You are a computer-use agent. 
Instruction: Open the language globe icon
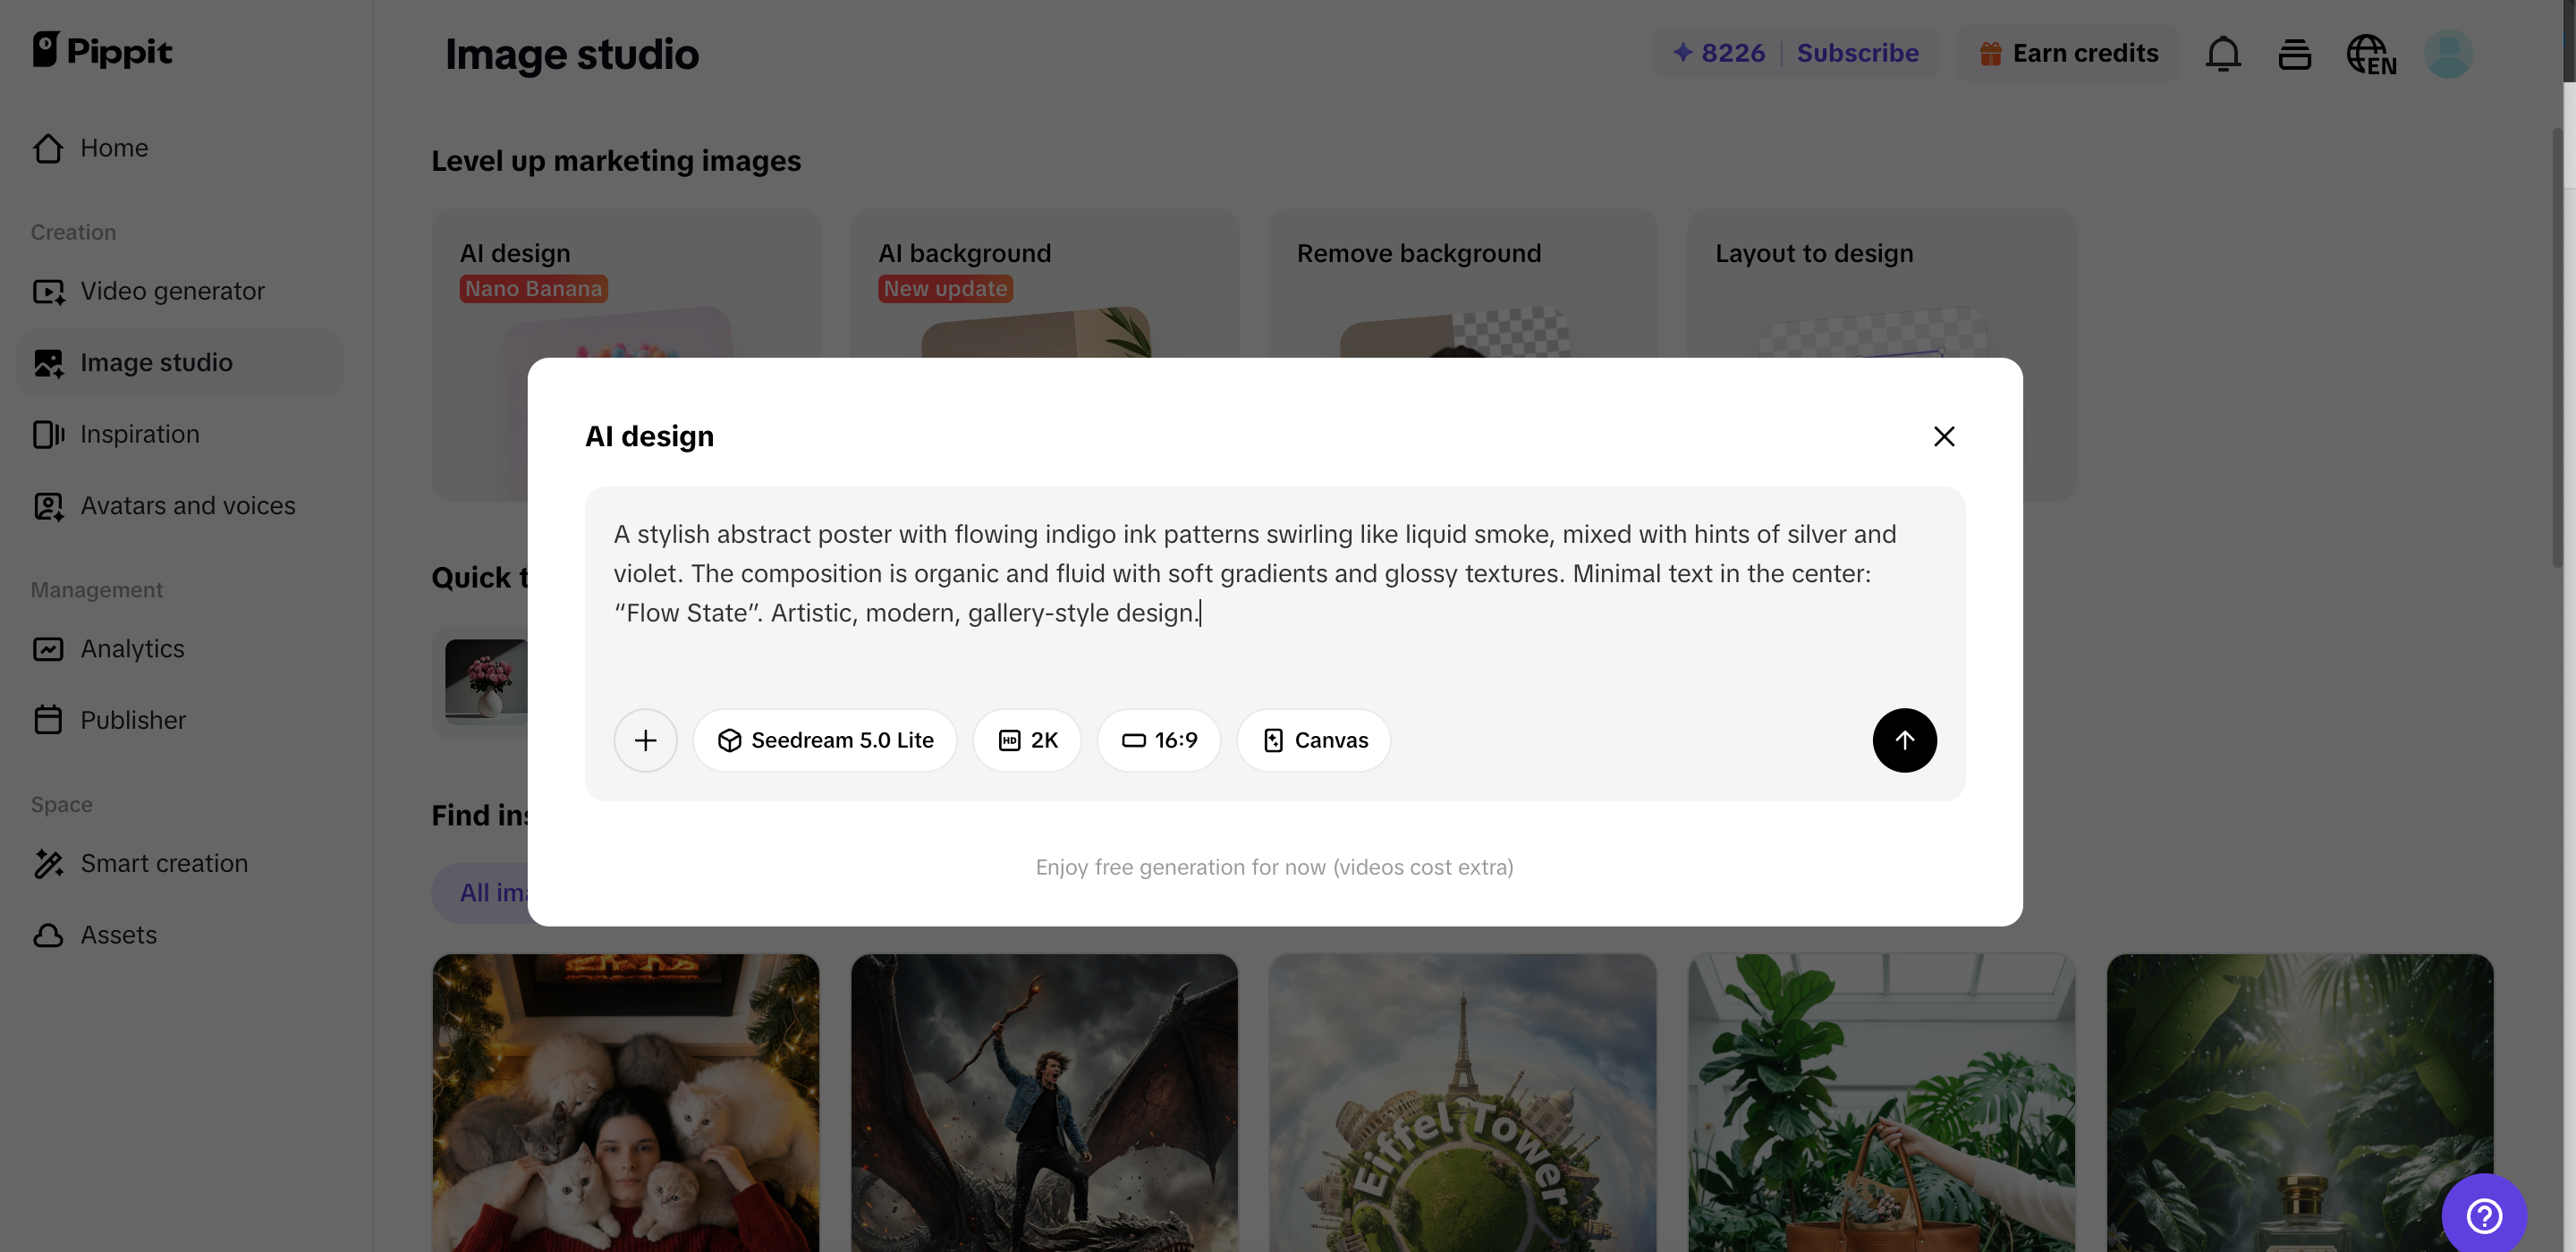(x=2370, y=54)
